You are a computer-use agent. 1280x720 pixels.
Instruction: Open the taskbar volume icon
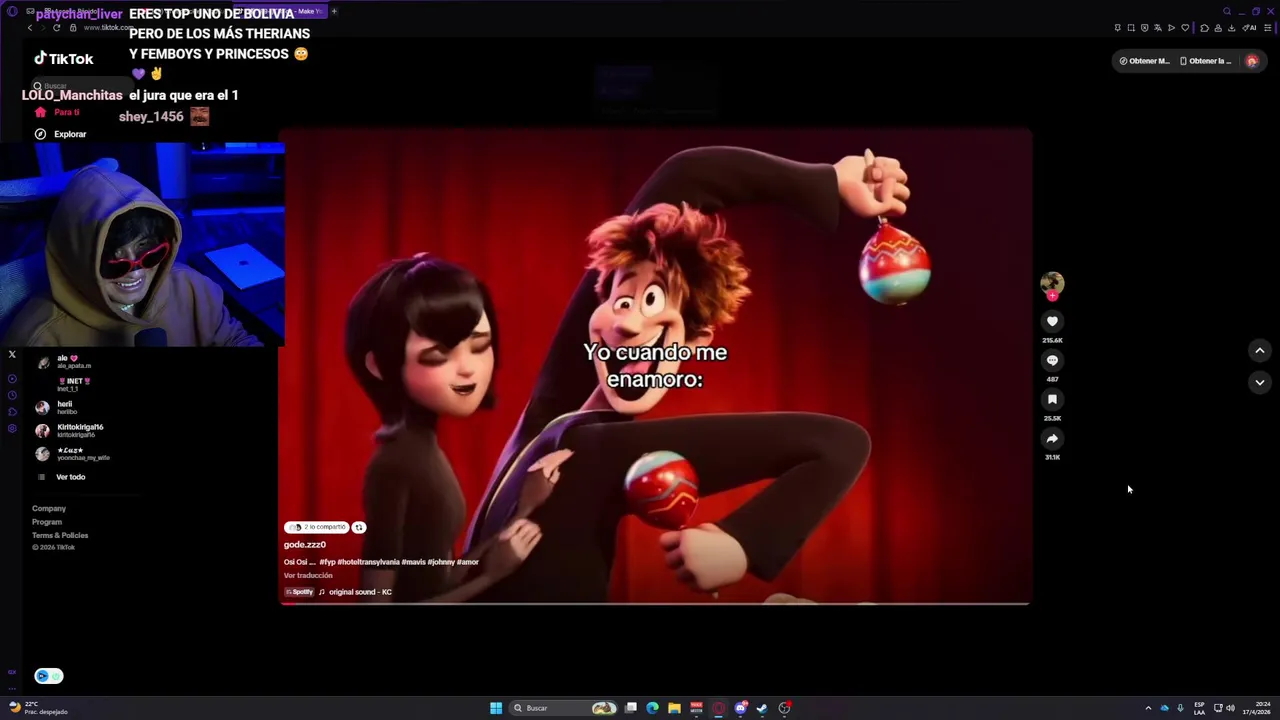pos(1230,708)
